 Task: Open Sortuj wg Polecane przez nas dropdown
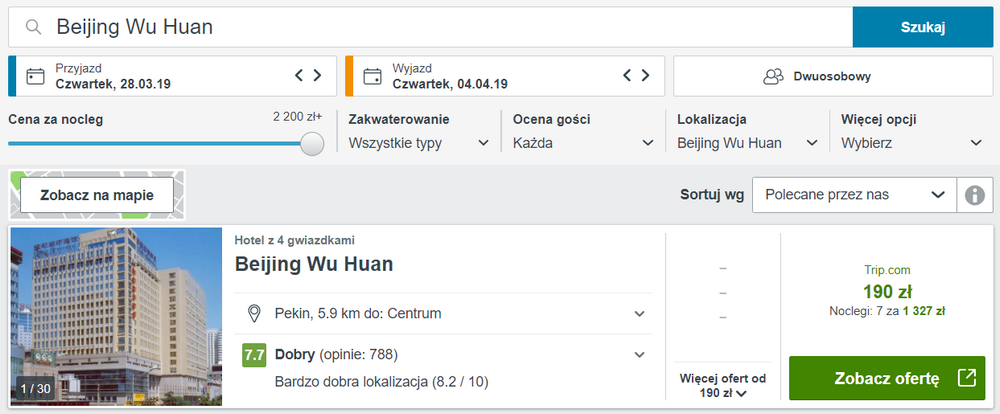pos(855,195)
